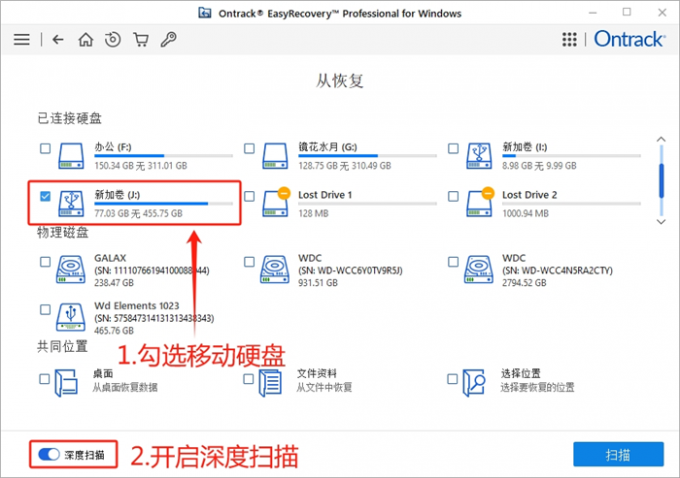Check the 镜花水月 (G:) drive checkbox
Image resolution: width=680 pixels, height=478 pixels.
tap(249, 148)
